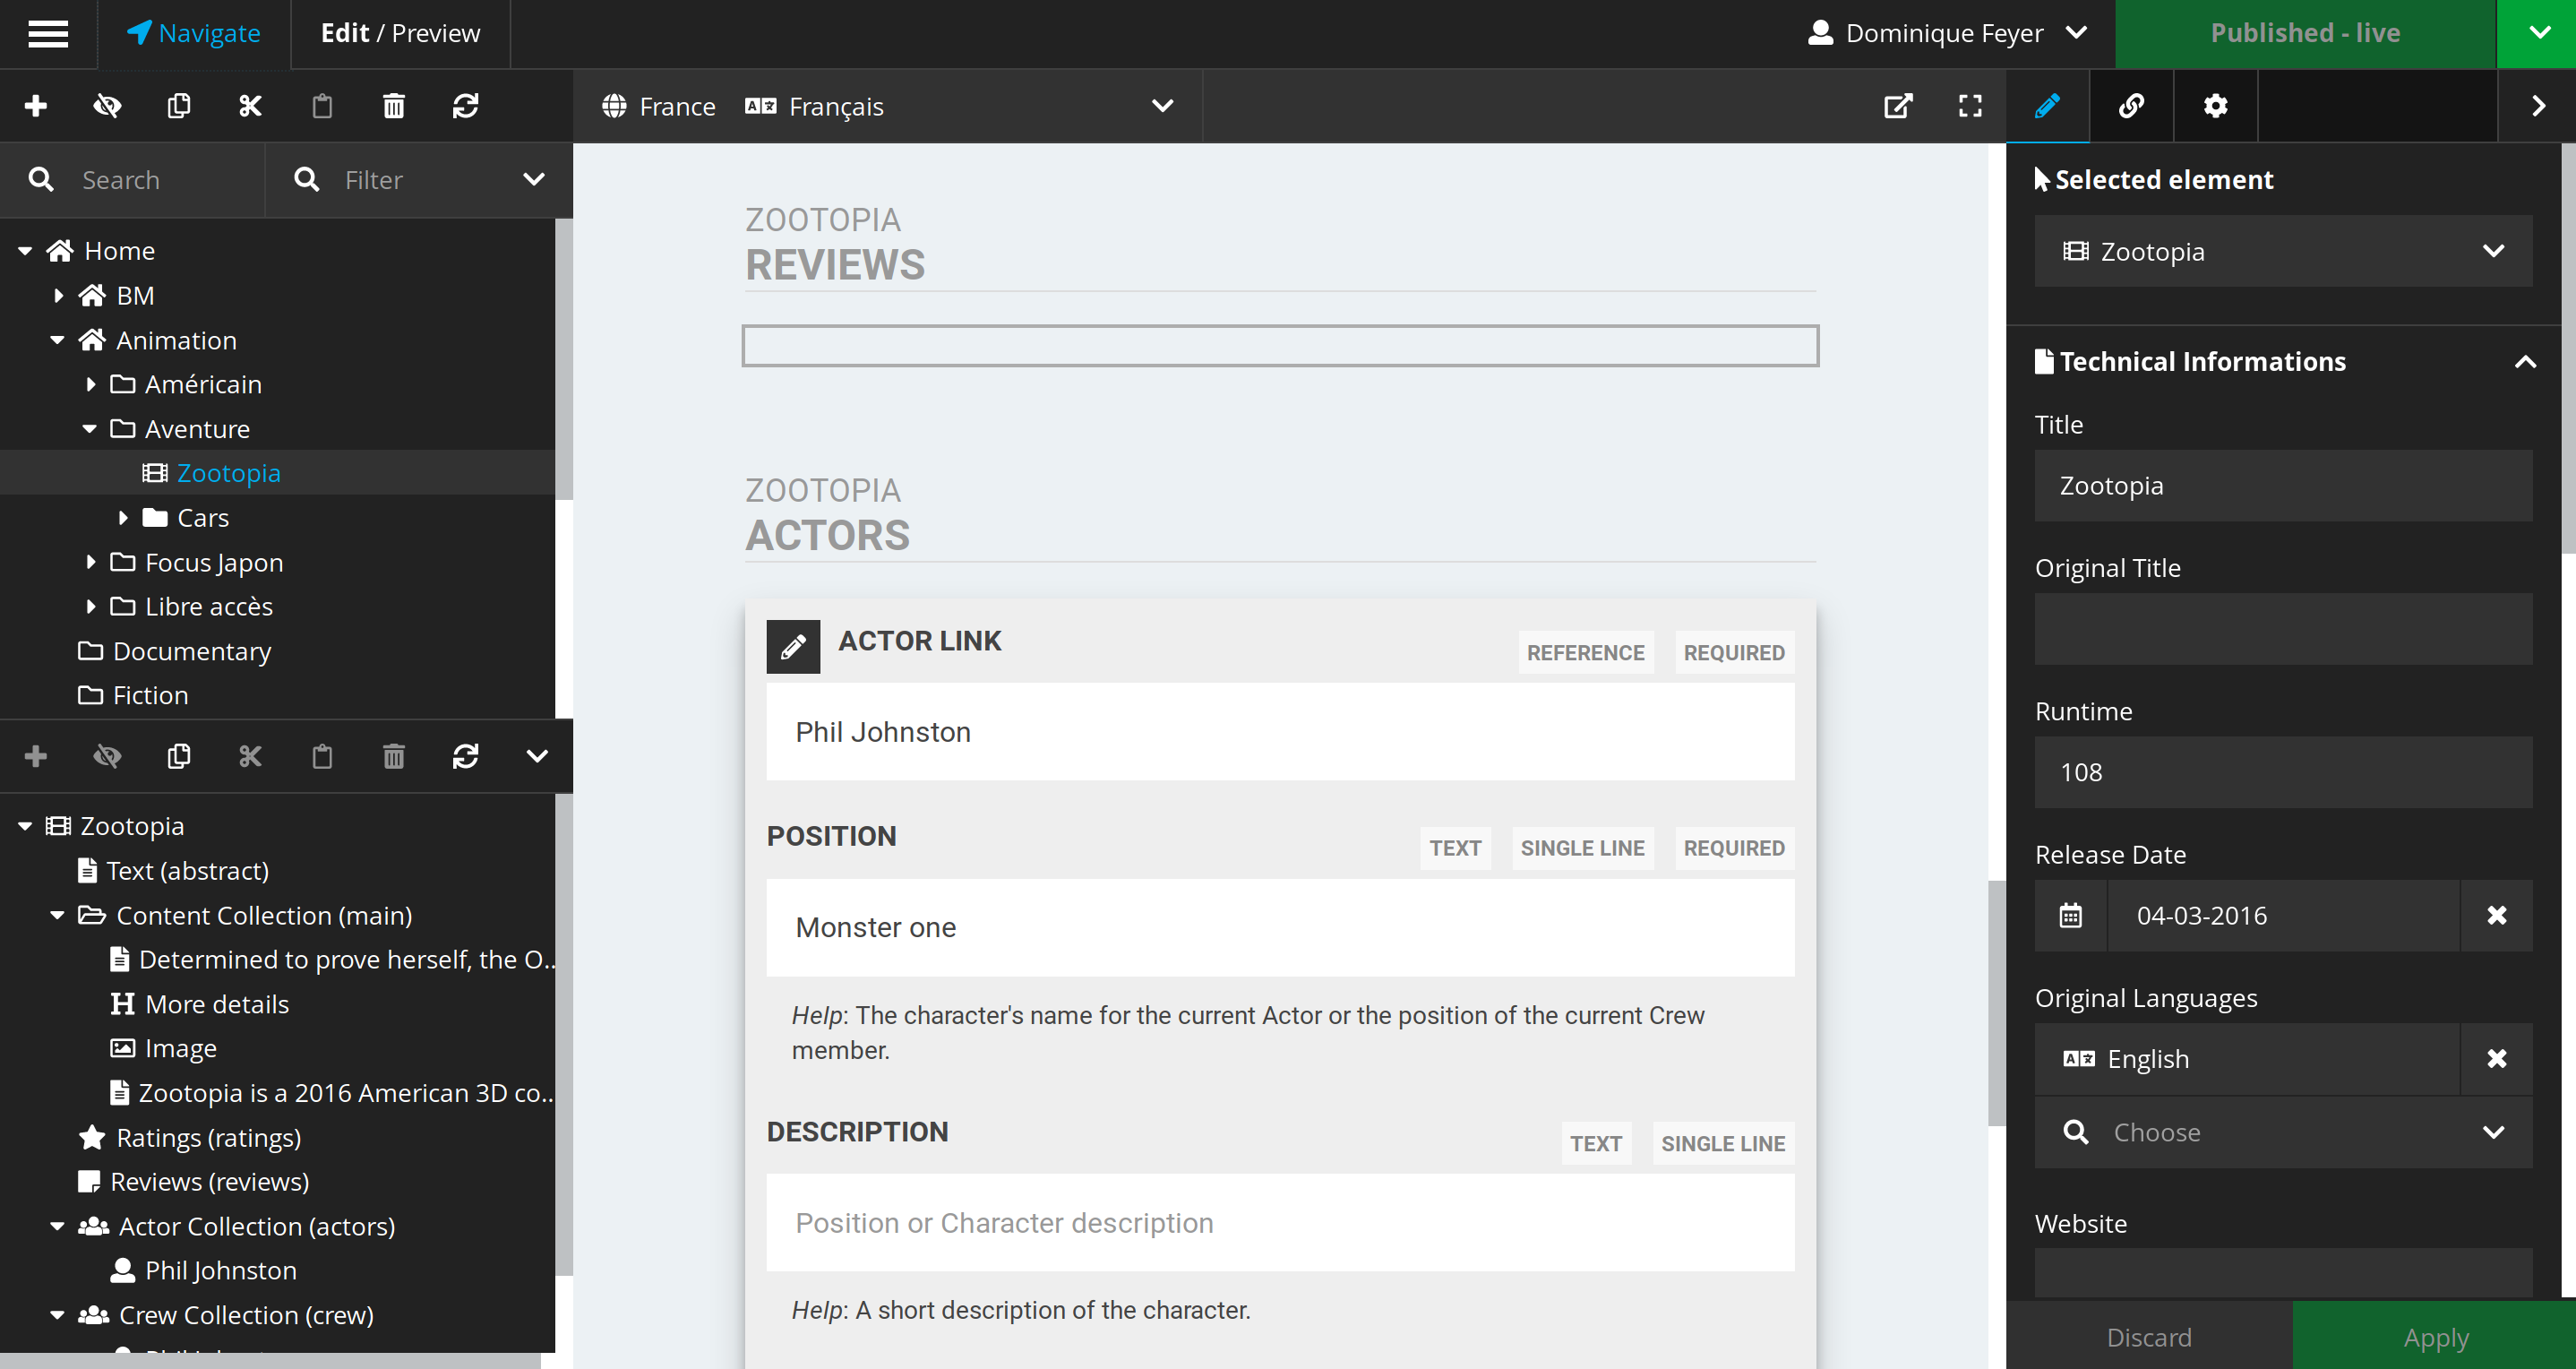Click the pencil icon next to Actor Link
Image resolution: width=2576 pixels, height=1369 pixels.
coord(793,647)
